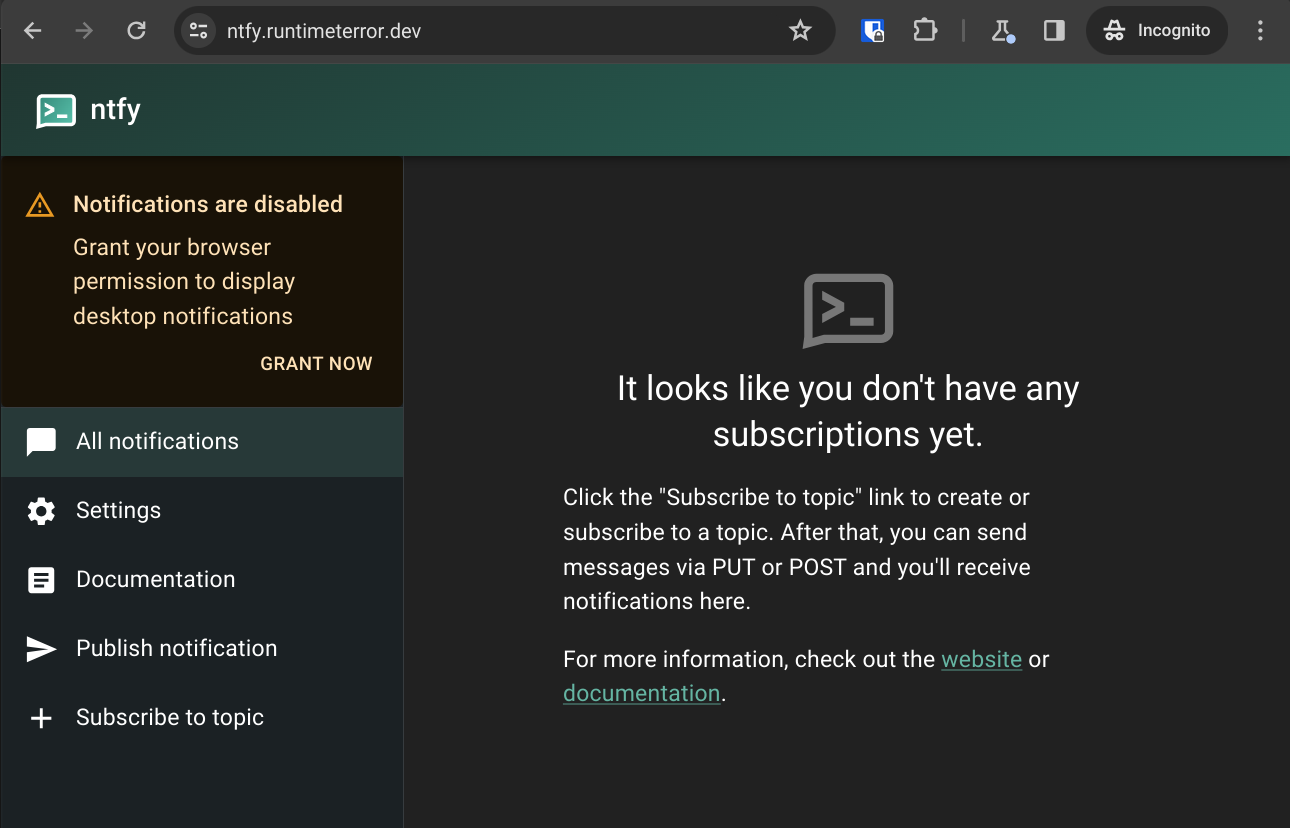Click the All notifications chat icon

point(41,442)
